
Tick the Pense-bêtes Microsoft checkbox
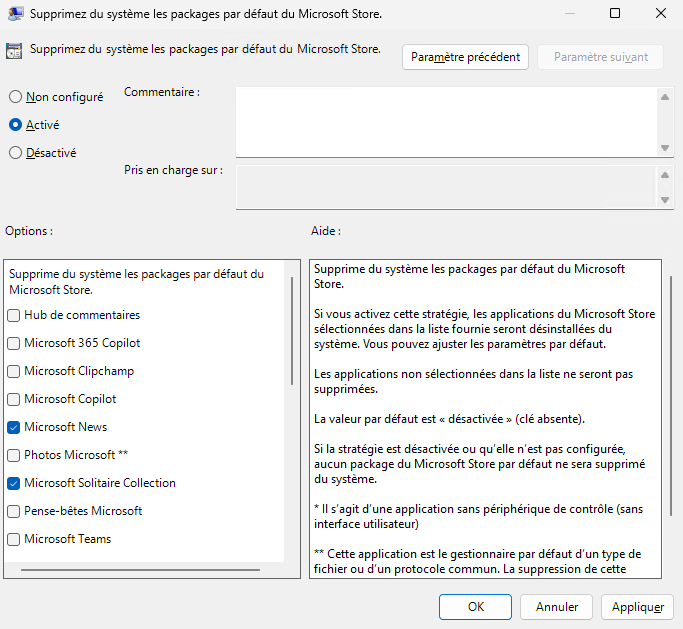tap(14, 511)
